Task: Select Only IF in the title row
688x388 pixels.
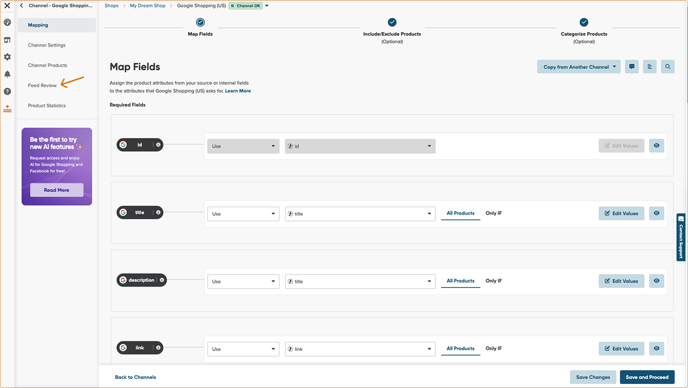Action: click(494, 213)
